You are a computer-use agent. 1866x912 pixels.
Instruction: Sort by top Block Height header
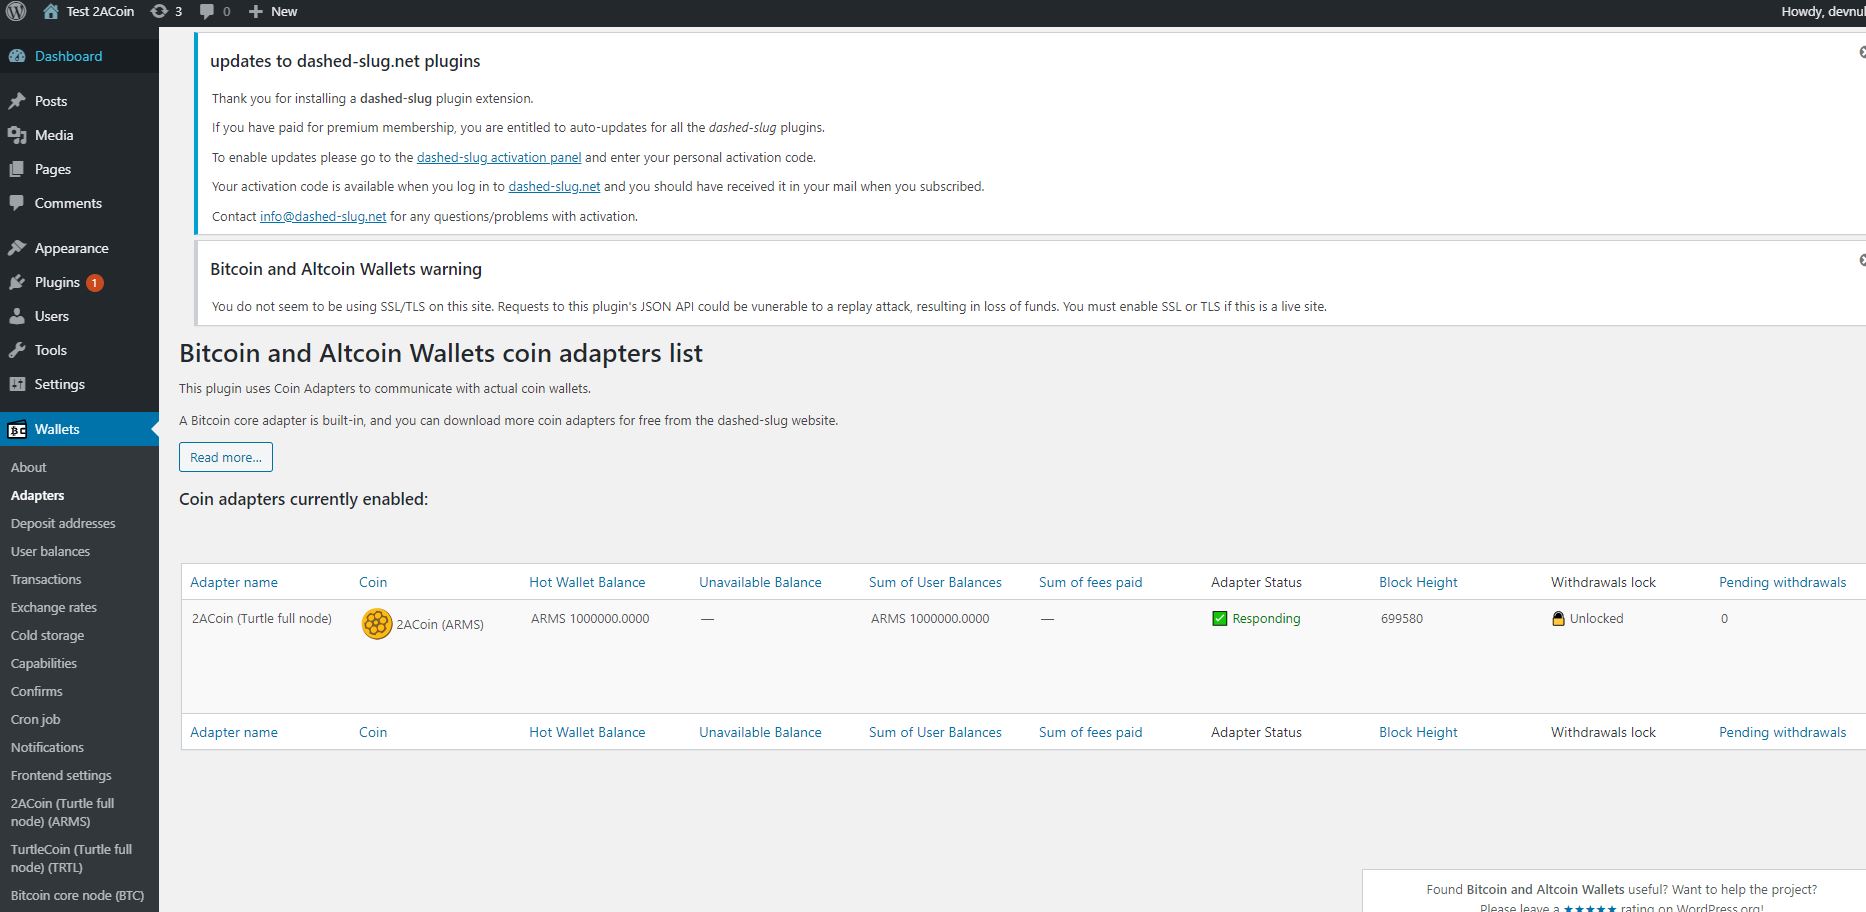[x=1418, y=582]
